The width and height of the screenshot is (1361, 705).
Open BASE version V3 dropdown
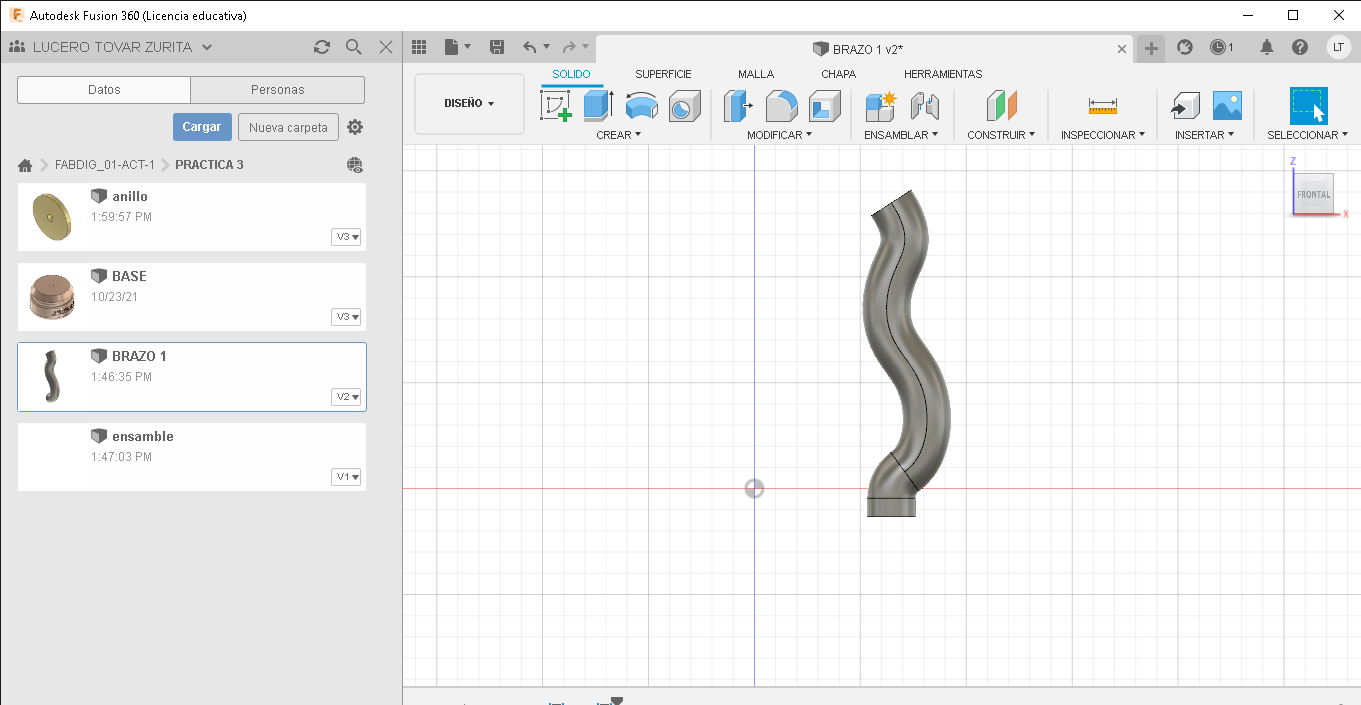point(346,317)
